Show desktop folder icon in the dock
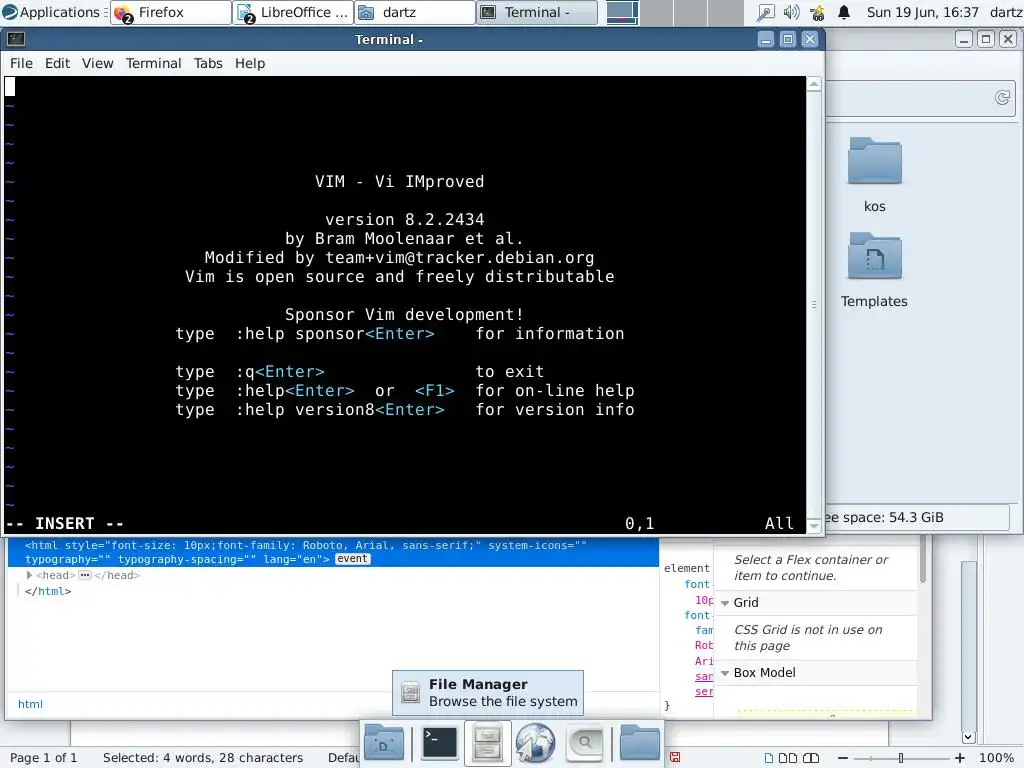 (x=384, y=743)
